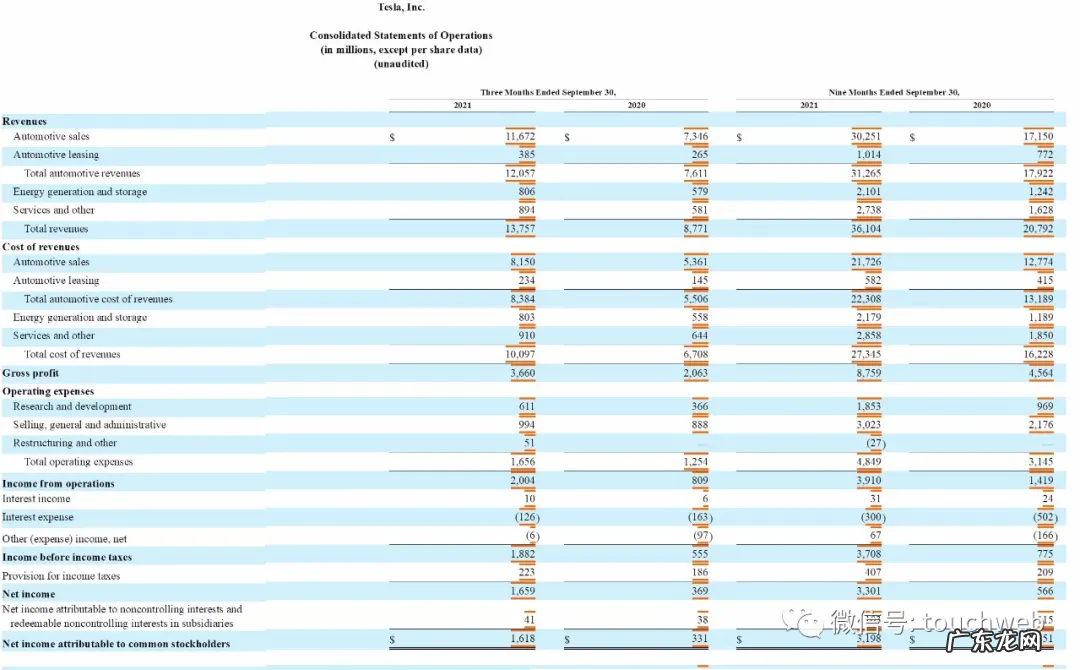Click the Research and development row label

pyautogui.click(x=72, y=407)
